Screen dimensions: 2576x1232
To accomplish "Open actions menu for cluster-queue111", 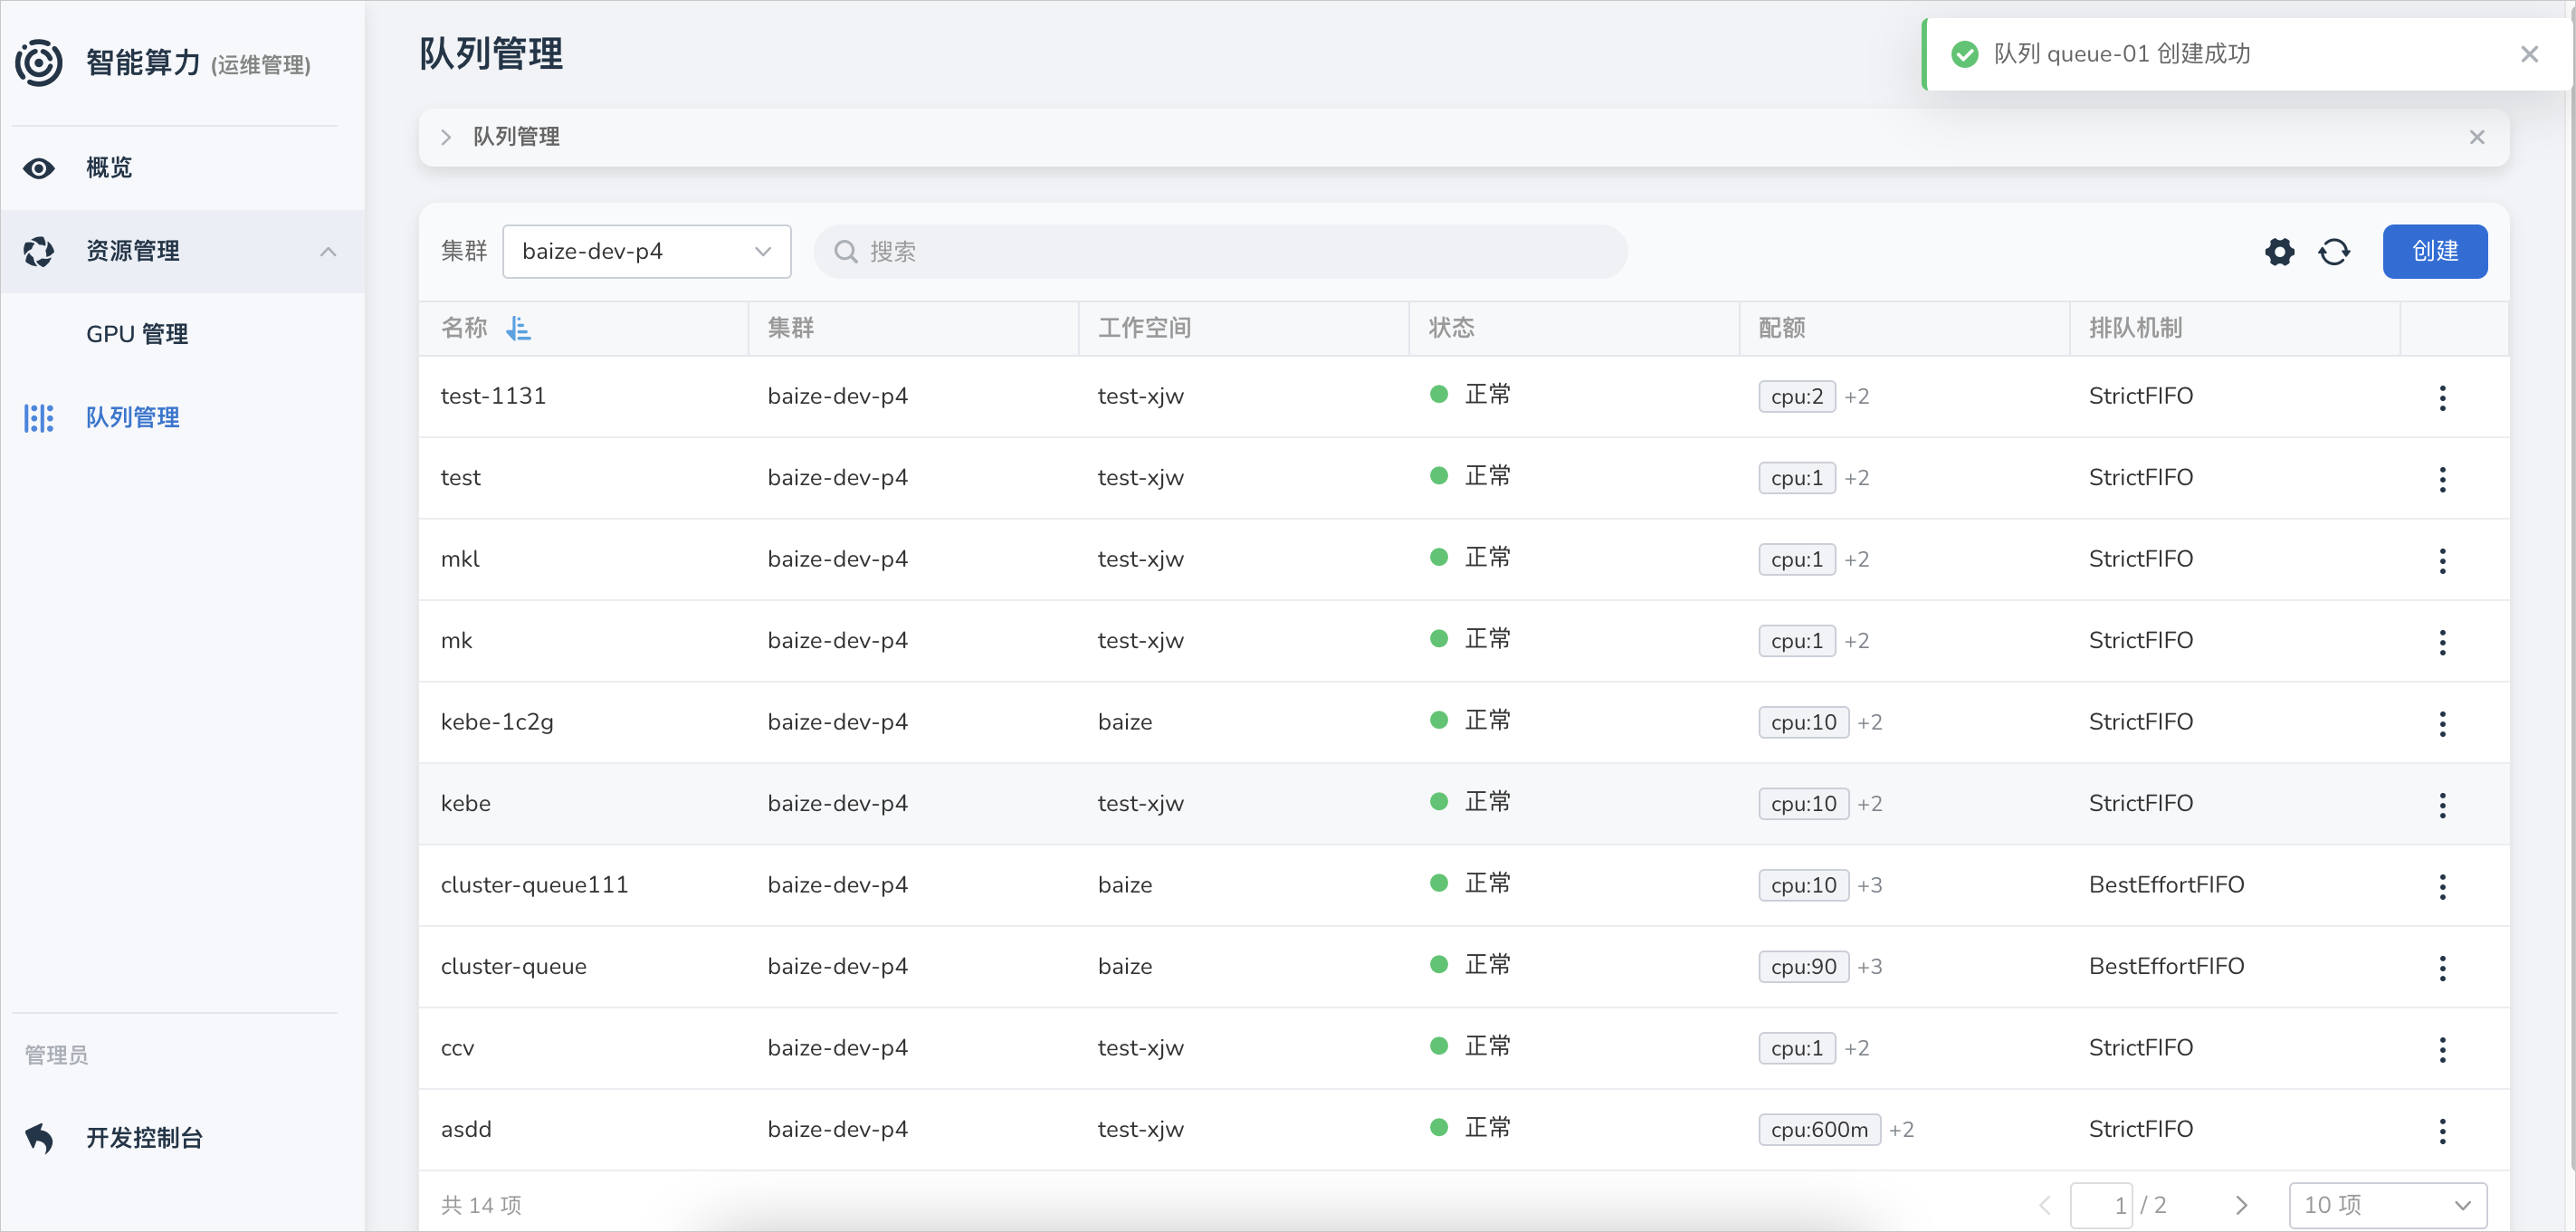I will 2442,887.
